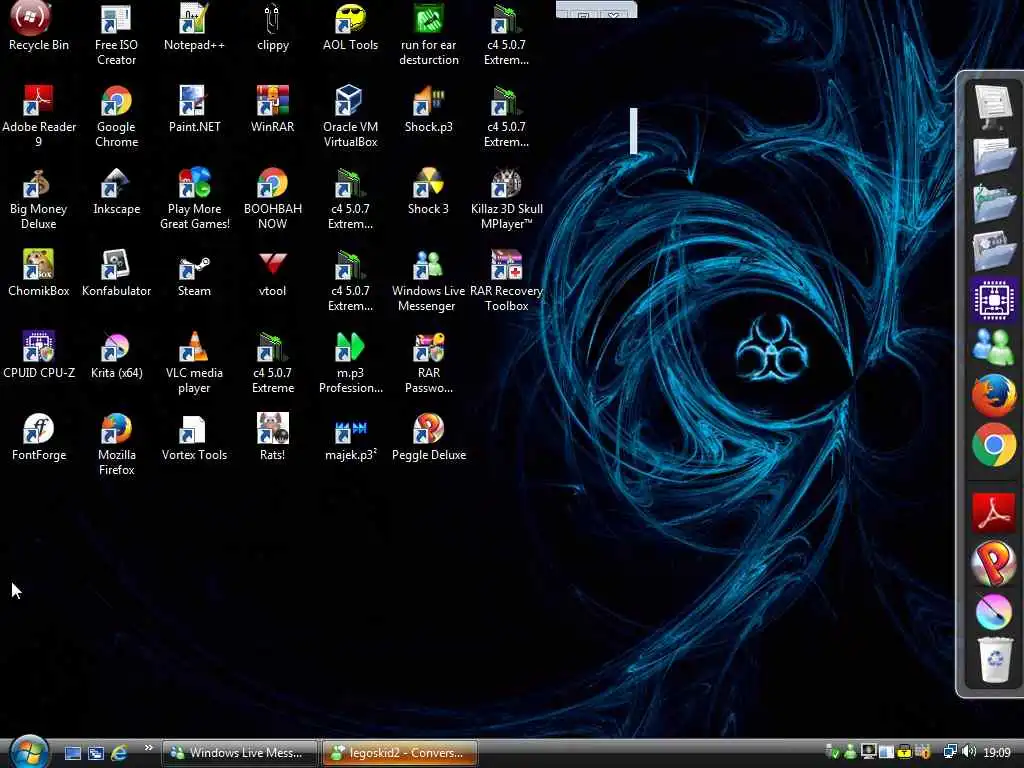The height and width of the screenshot is (768, 1024).
Task: Open Paint.NET shortcut
Action: click(x=194, y=108)
